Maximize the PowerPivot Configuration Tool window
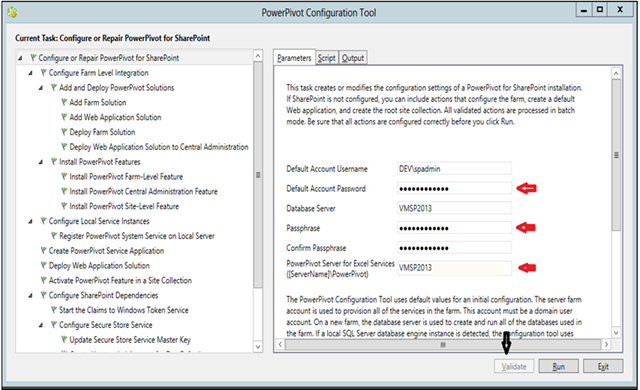 click(600, 10)
